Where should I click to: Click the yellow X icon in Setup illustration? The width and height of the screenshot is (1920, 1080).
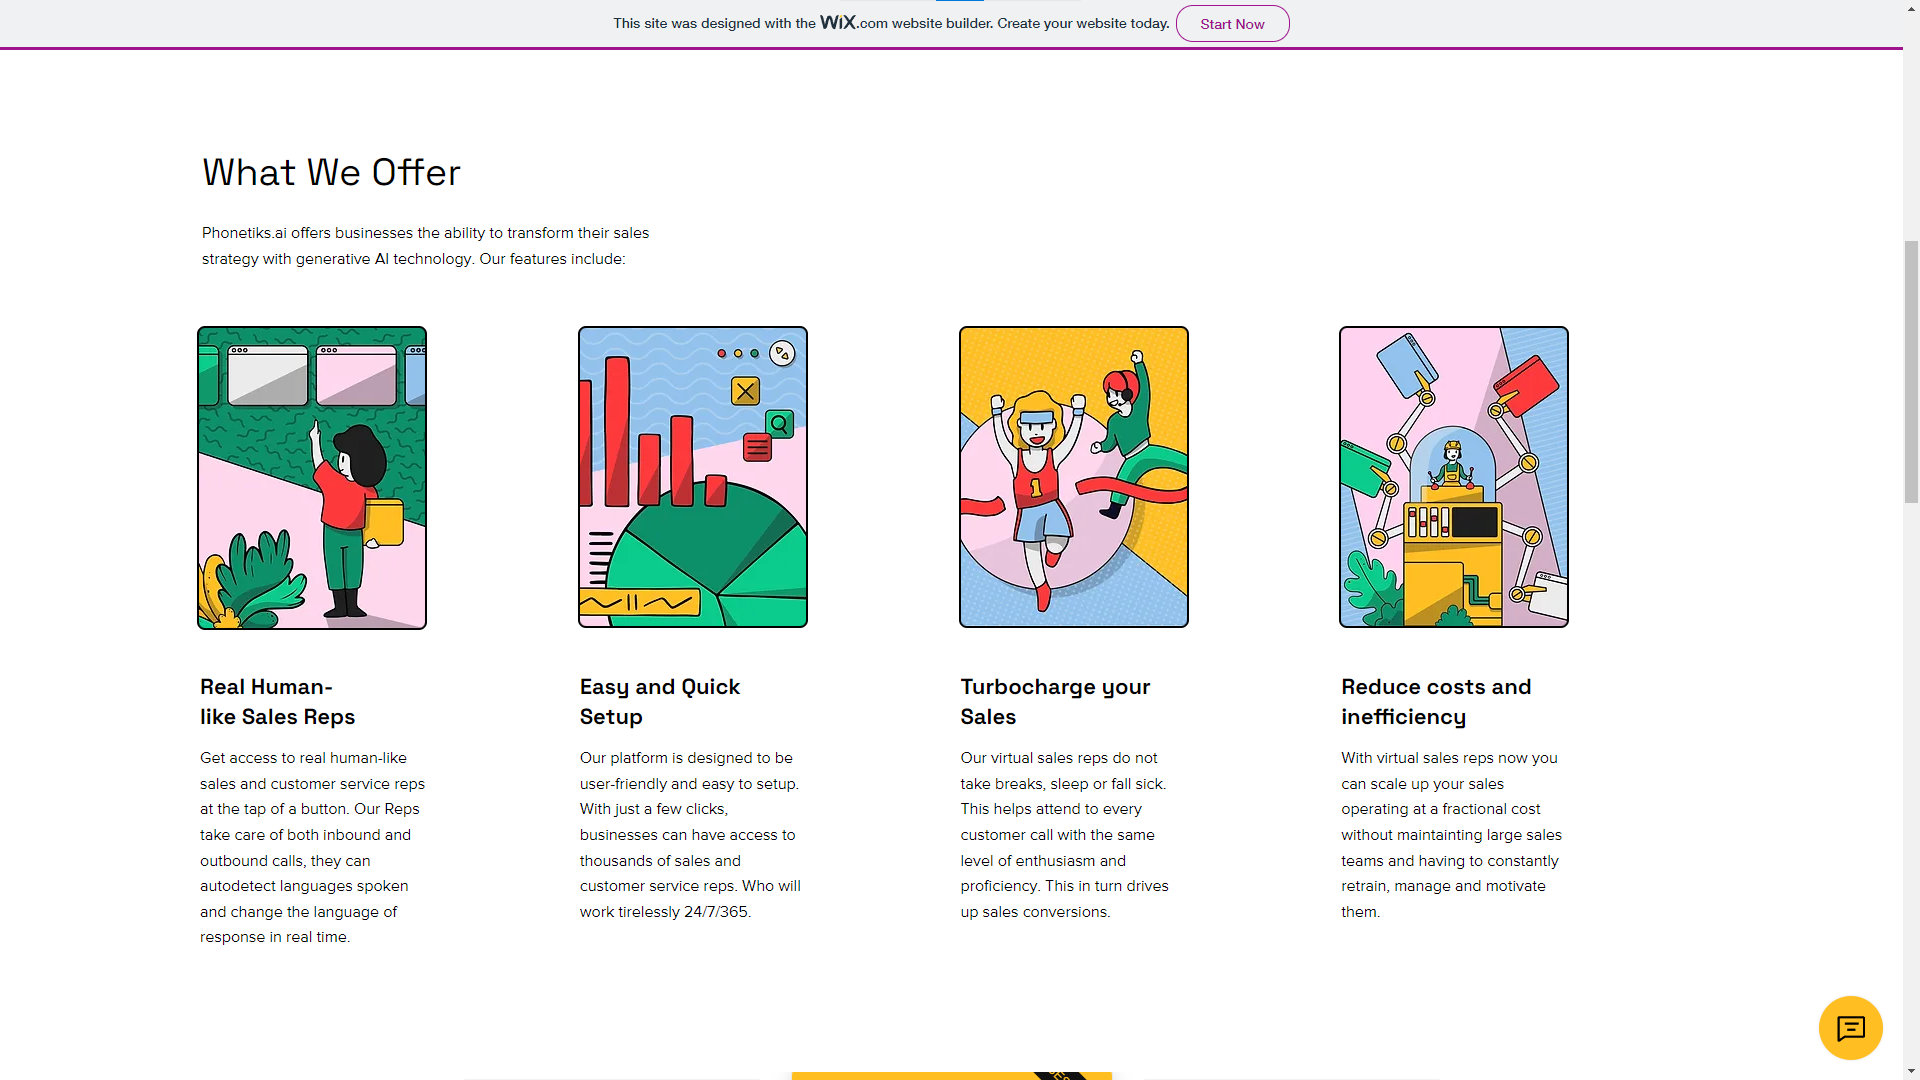746,391
